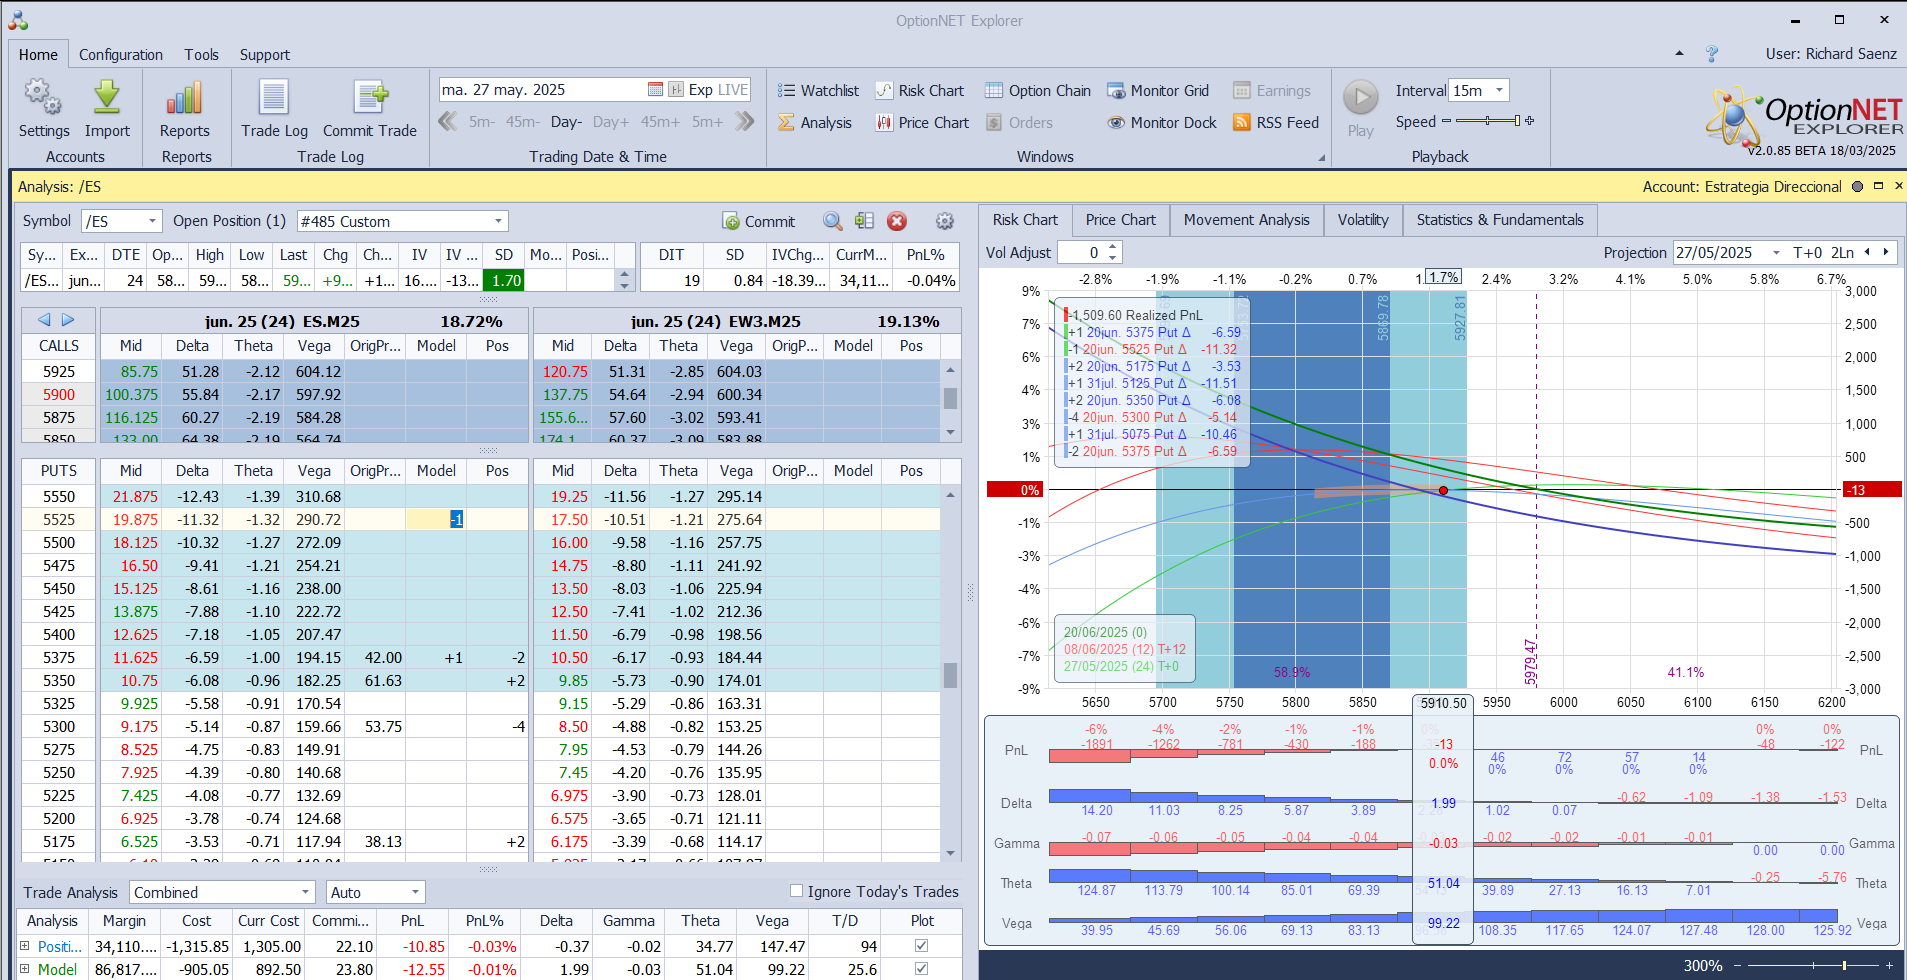Open the Price Chart window from the ribbon
The width and height of the screenshot is (1907, 980).
point(922,122)
